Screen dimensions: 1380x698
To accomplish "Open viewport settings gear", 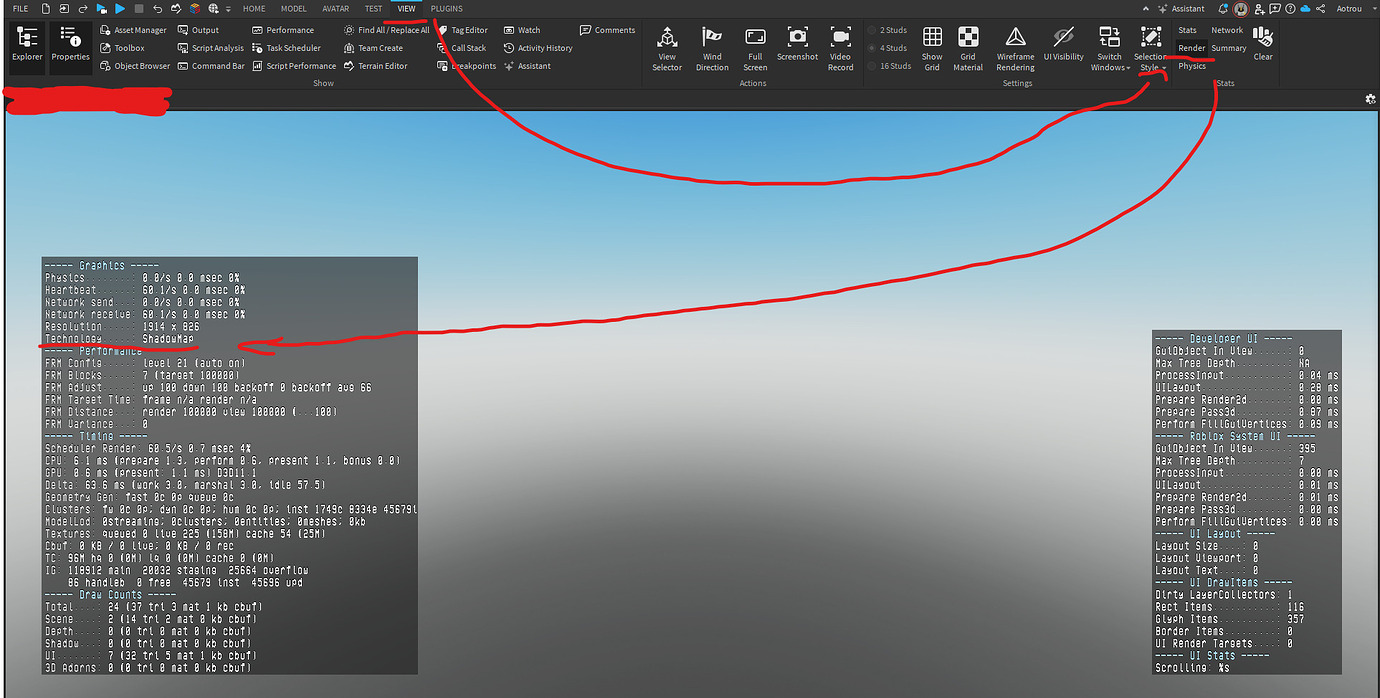I will click(x=1370, y=99).
